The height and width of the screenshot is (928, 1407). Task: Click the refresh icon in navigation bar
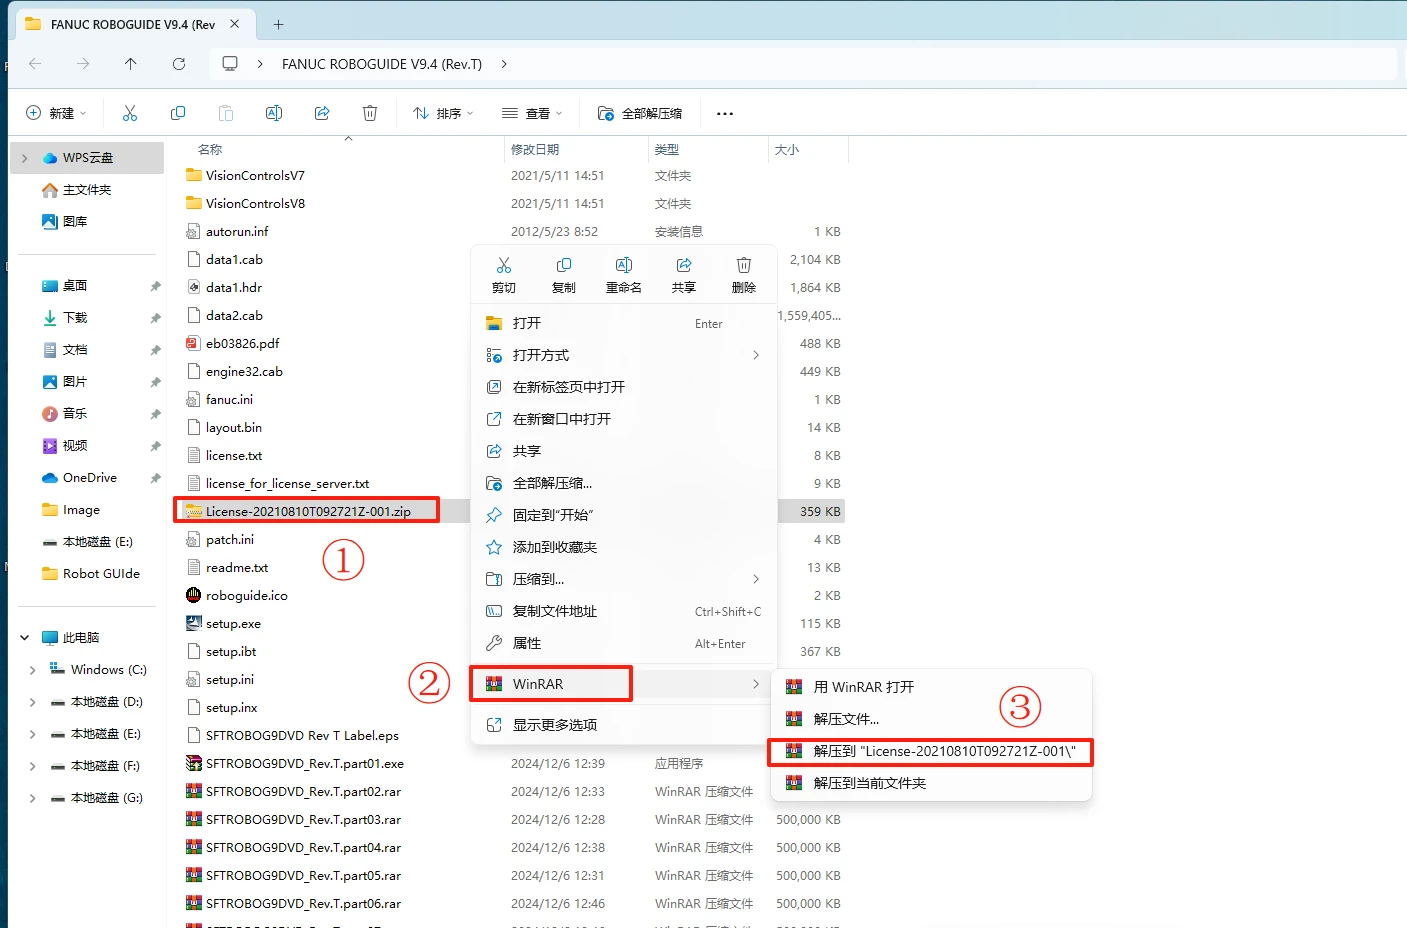point(178,63)
